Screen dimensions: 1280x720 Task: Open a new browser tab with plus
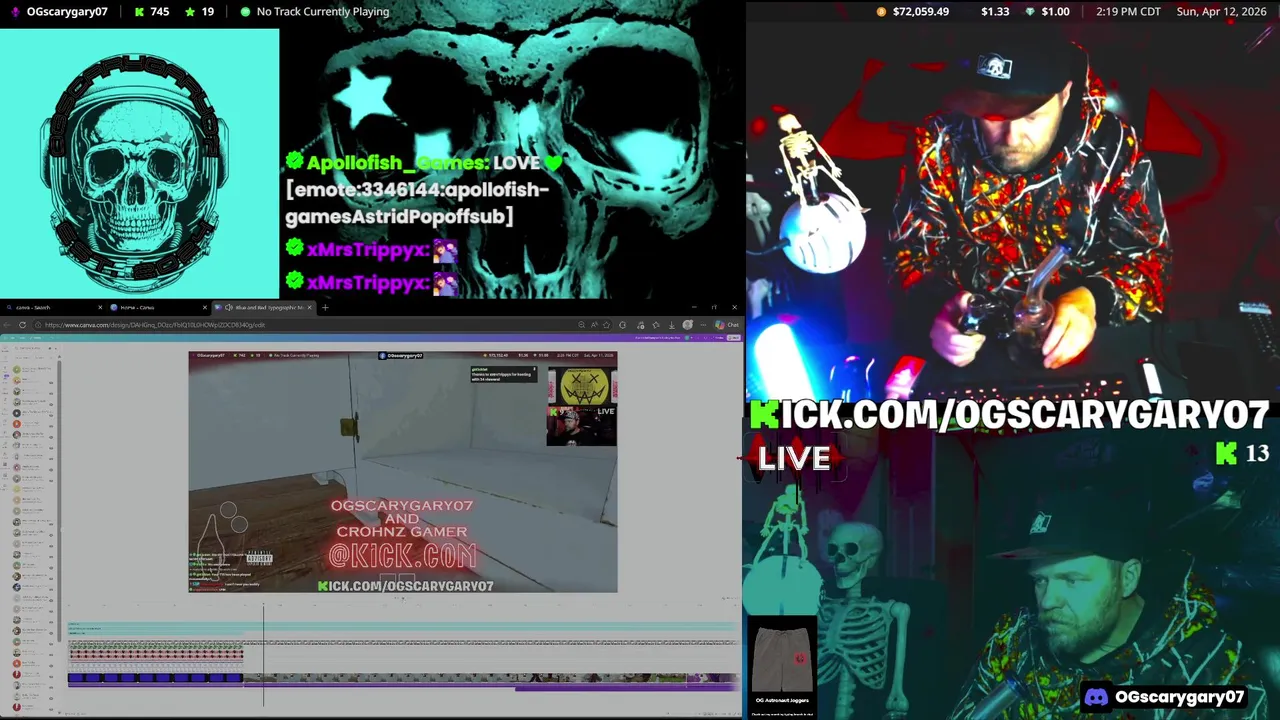tap(325, 307)
